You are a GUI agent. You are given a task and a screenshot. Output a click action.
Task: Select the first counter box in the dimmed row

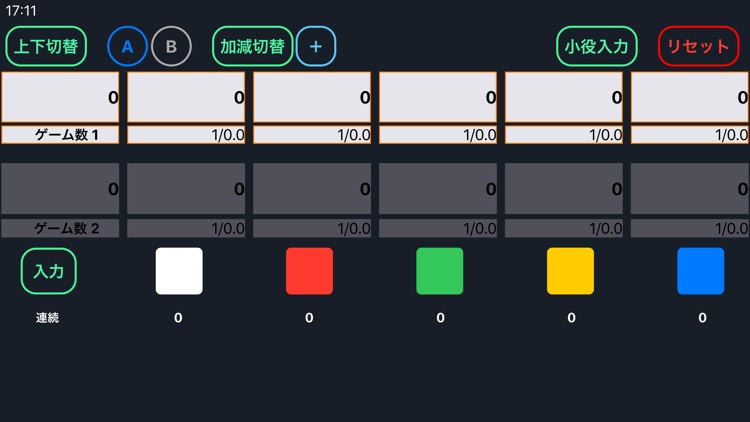(60, 188)
